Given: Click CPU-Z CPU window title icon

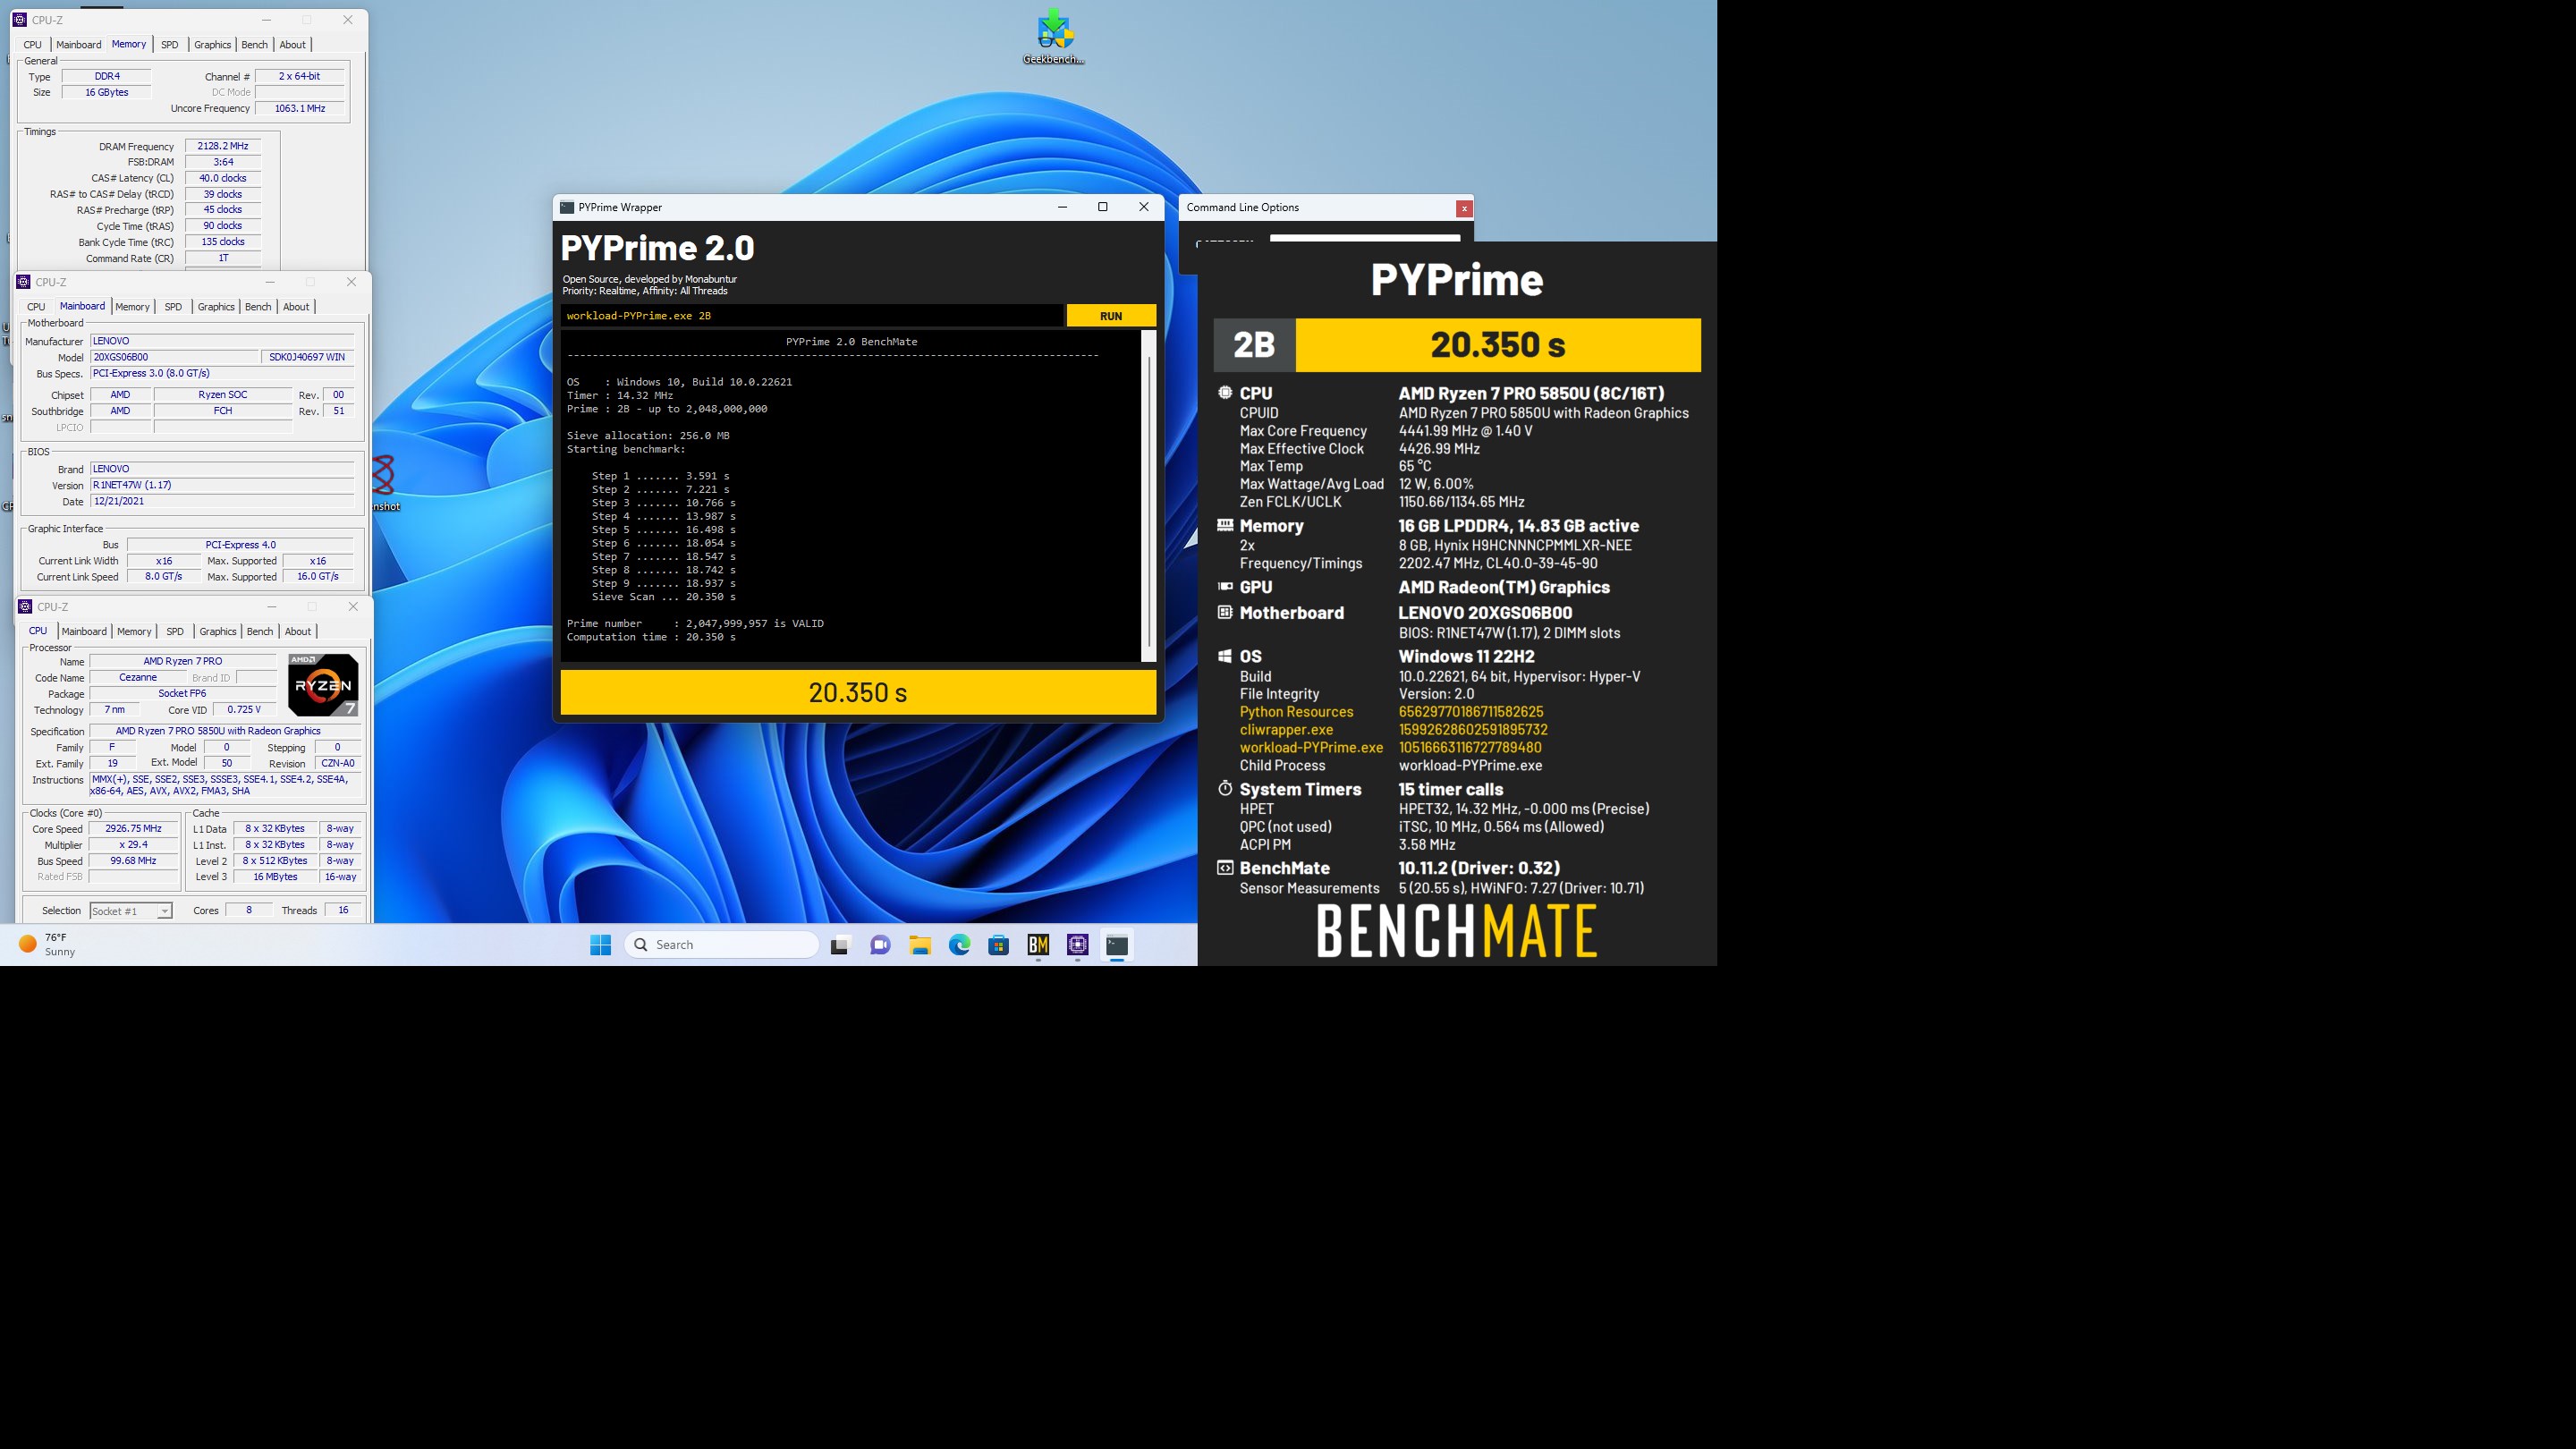Looking at the screenshot, I should point(25,607).
